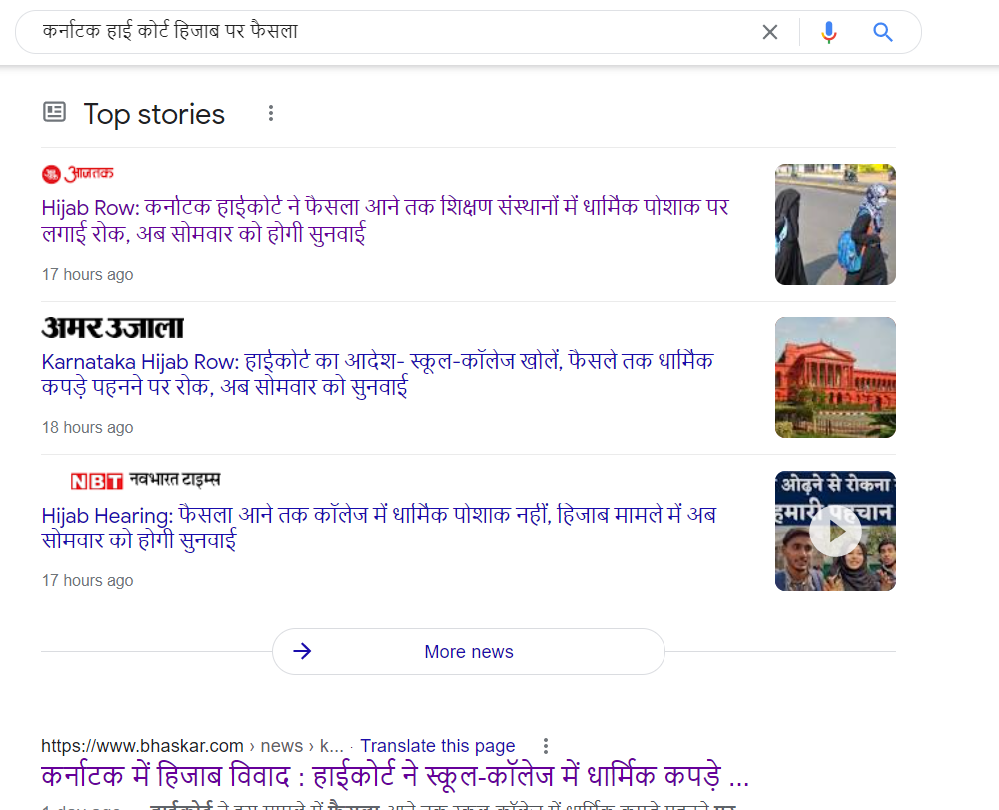Open the thumbnail of two women walking

(835, 225)
